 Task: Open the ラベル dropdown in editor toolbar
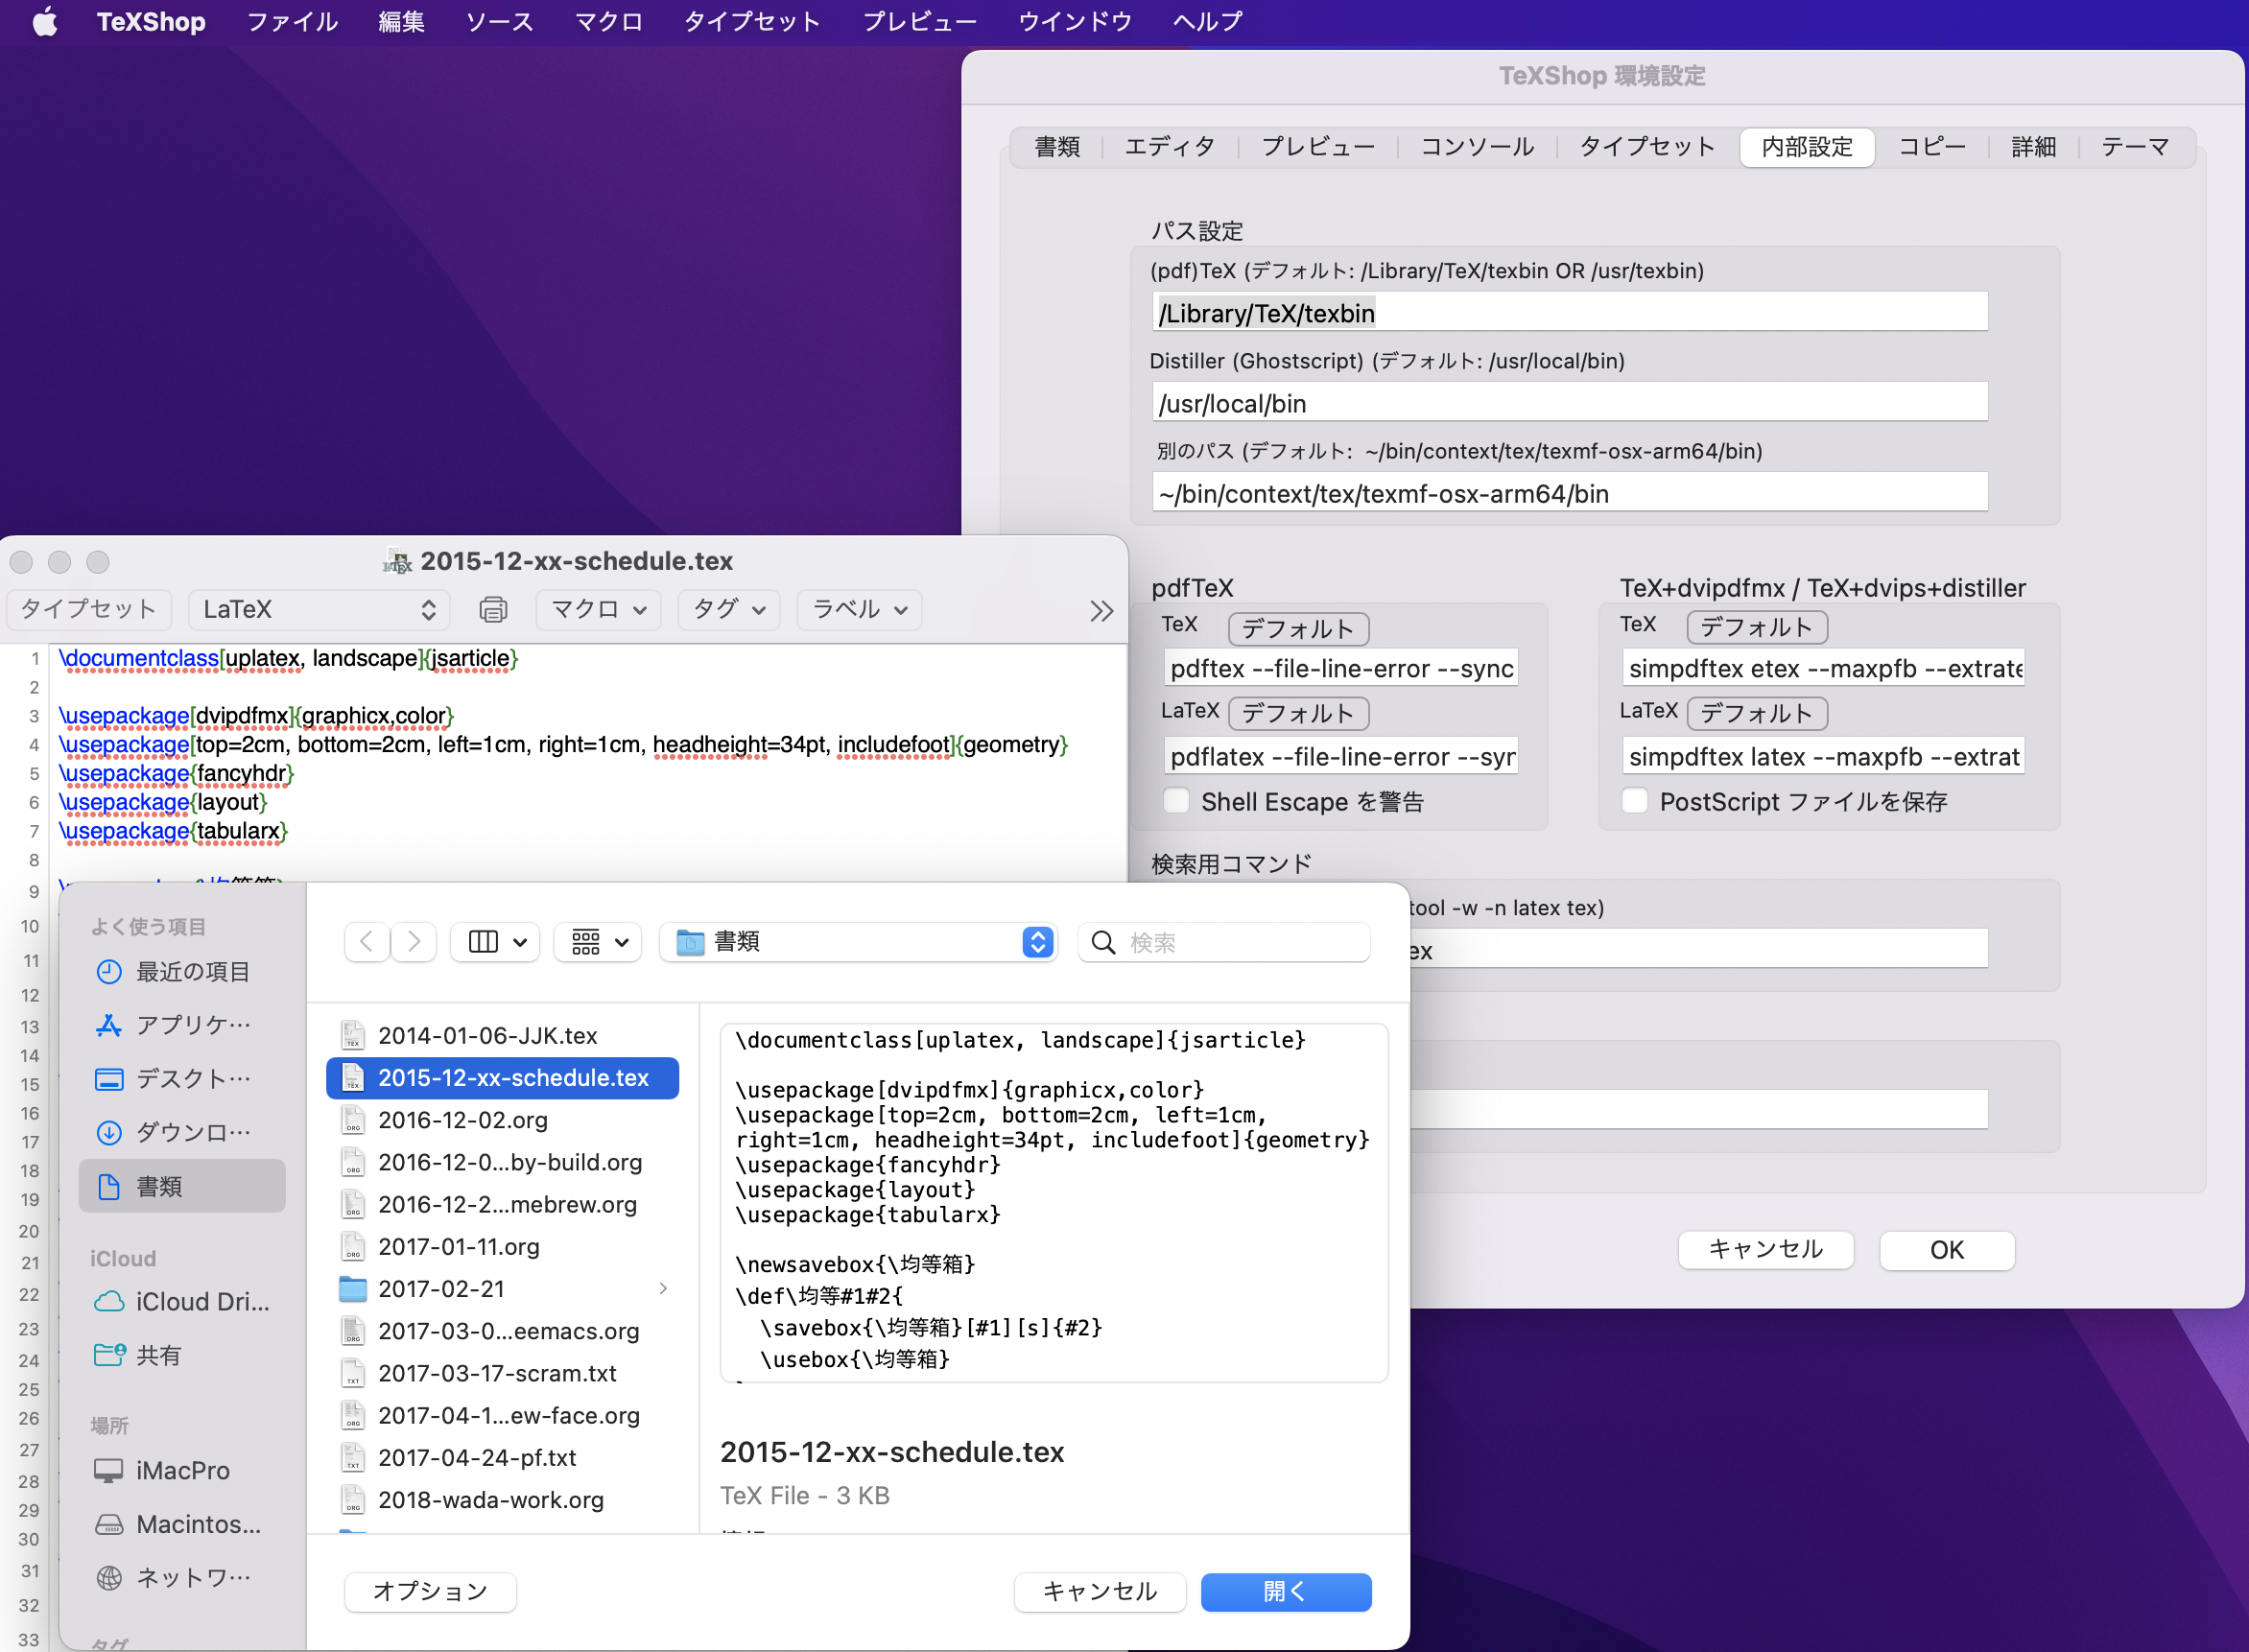(859, 609)
